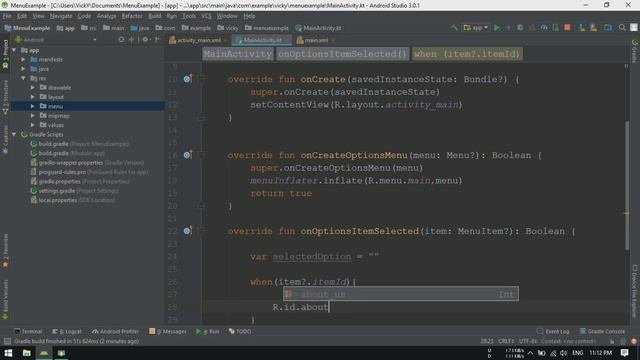Select about_us autocomplete suggestion
Screen dimensions: 640x360
pyautogui.click(x=401, y=294)
